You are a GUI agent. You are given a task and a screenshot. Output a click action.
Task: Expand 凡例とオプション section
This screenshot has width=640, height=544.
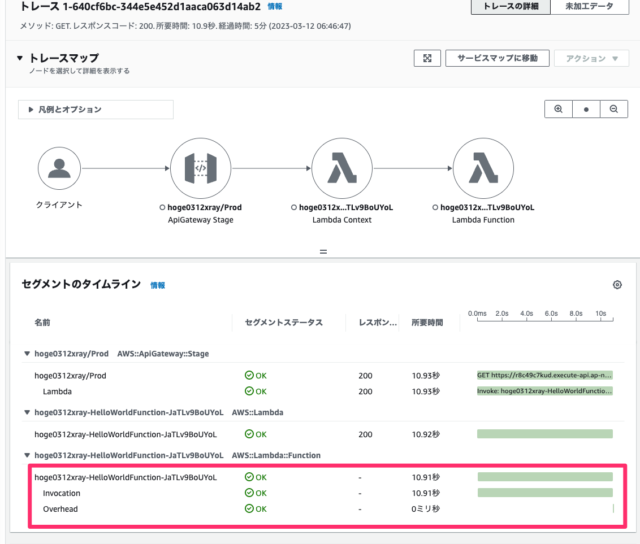pyautogui.click(x=96, y=109)
